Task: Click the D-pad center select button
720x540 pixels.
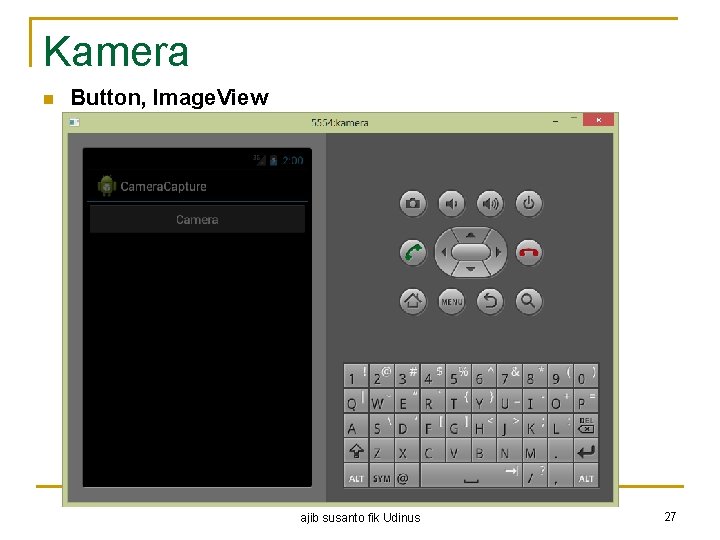Action: pos(471,252)
